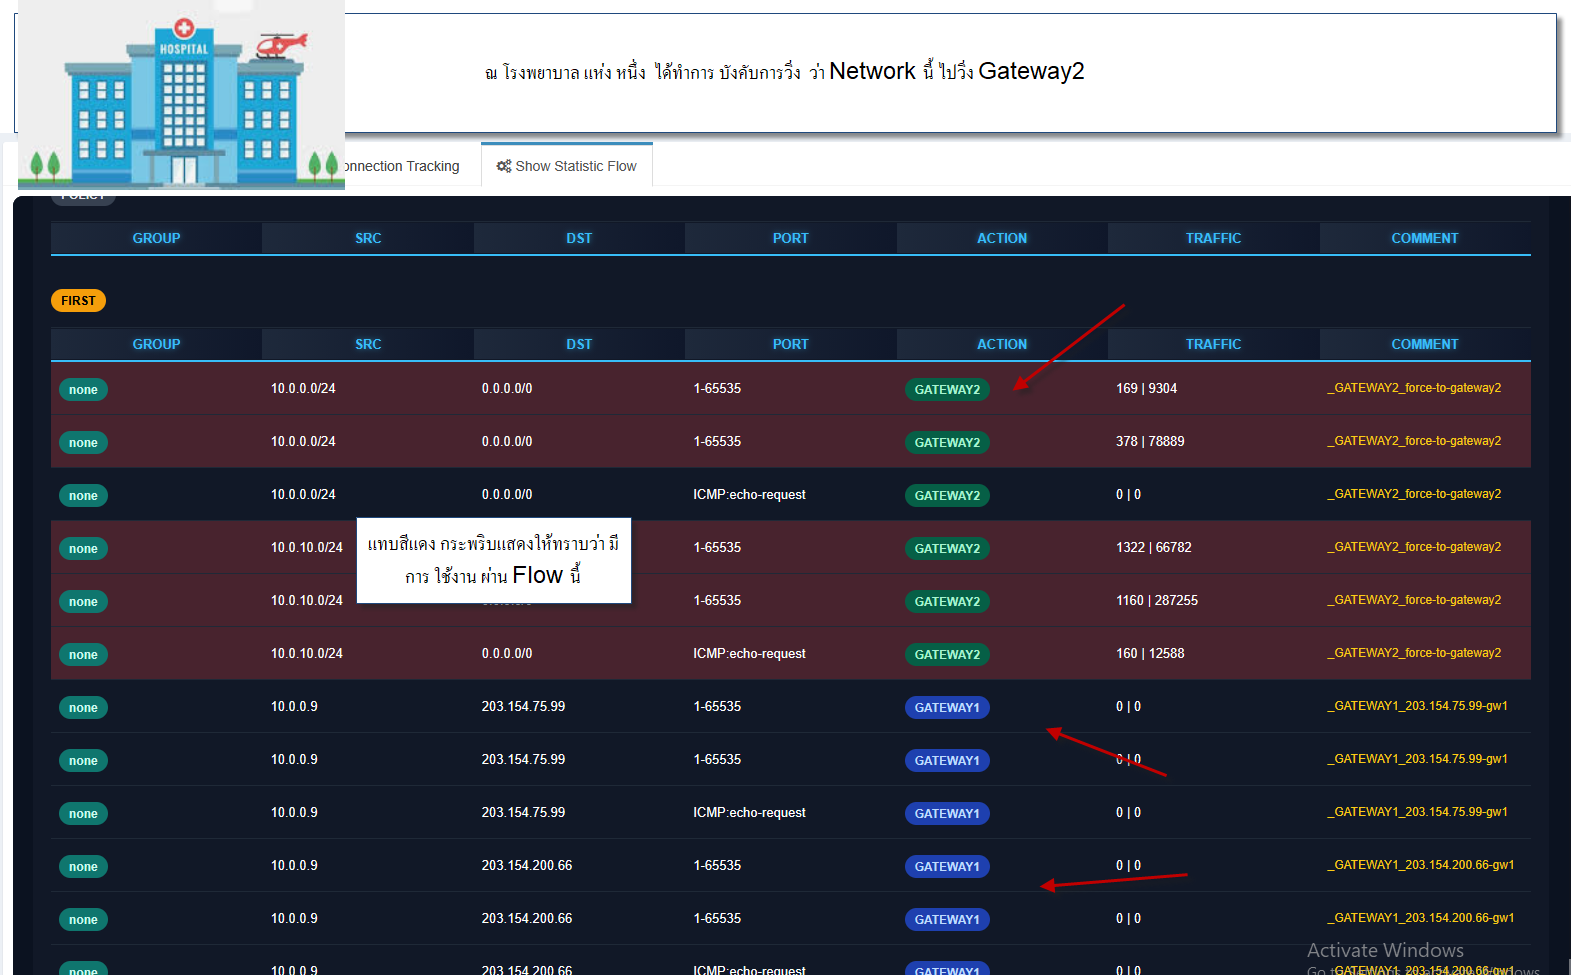Click PORT header above the FIRST badge
Screen dimensions: 1571x975
click(x=790, y=238)
